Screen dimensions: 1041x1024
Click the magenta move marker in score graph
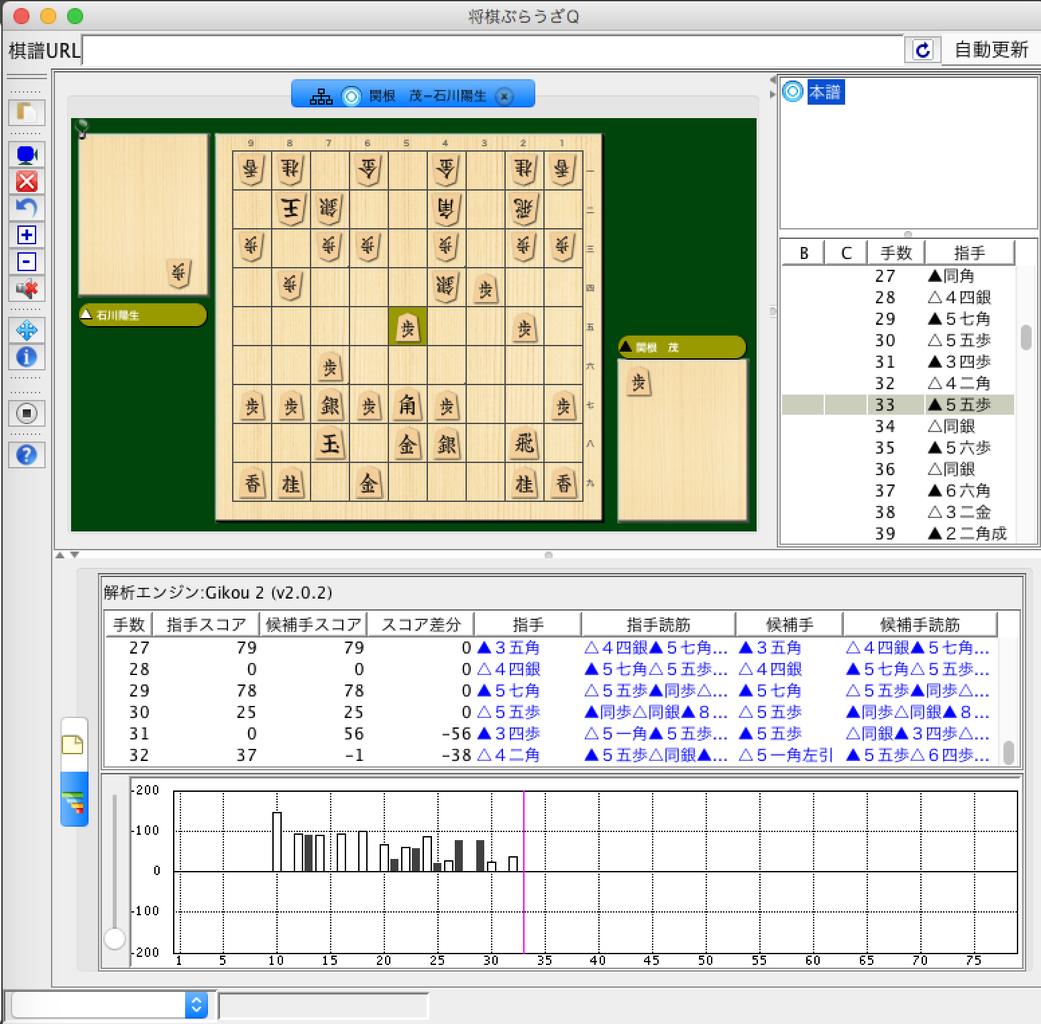point(524,872)
